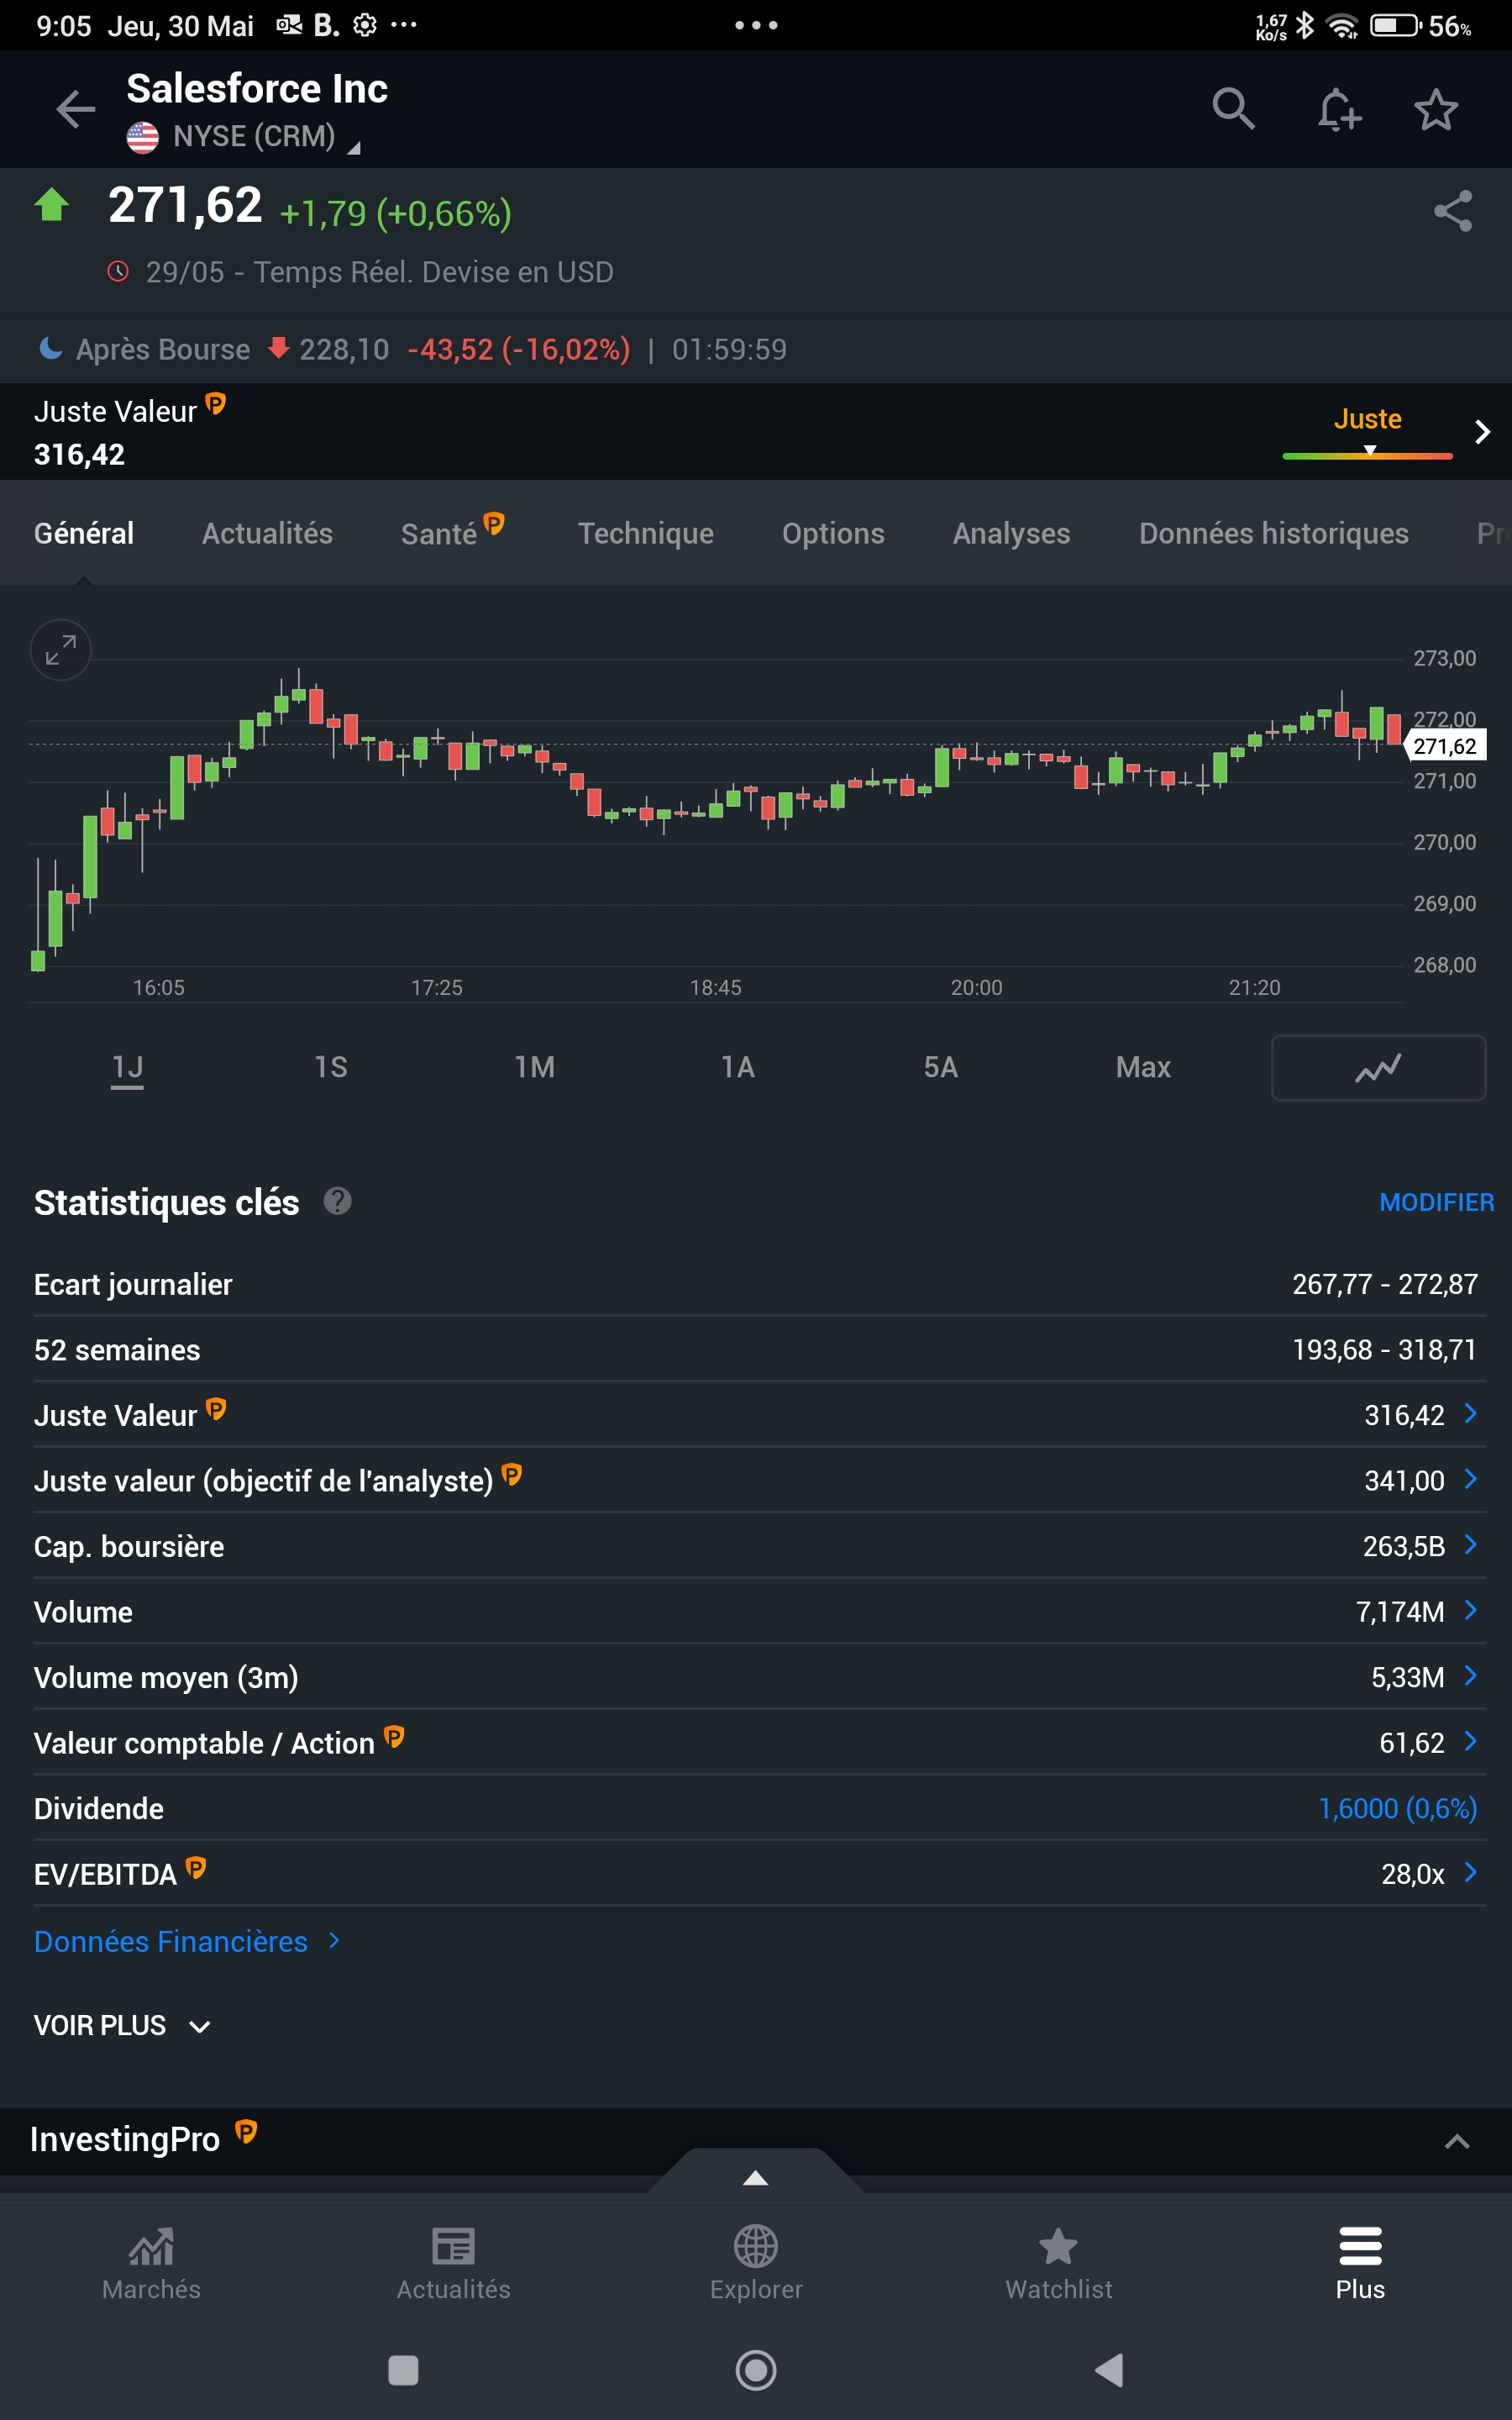Image resolution: width=1512 pixels, height=2420 pixels.
Task: Open the dividend value 1,6000 (0,6%)
Action: [x=1398, y=1808]
